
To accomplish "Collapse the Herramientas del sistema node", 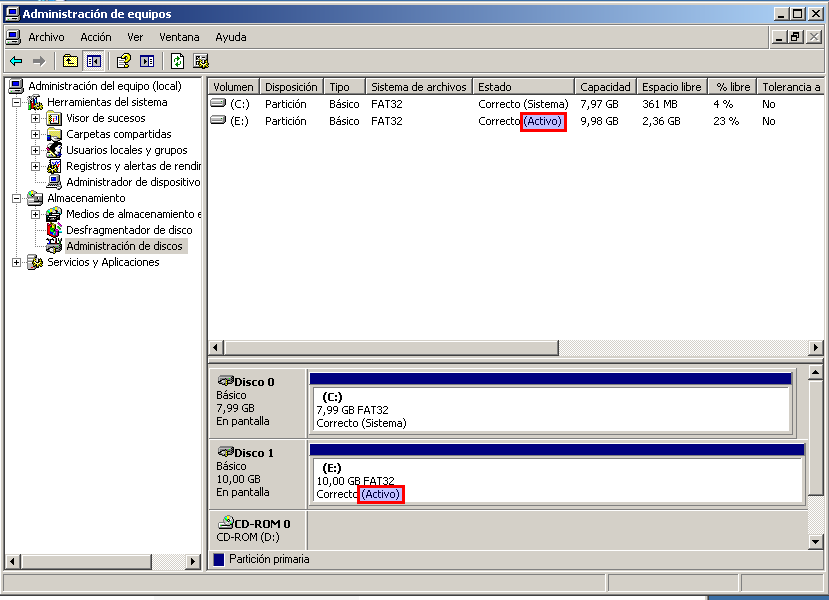I will (x=17, y=102).
